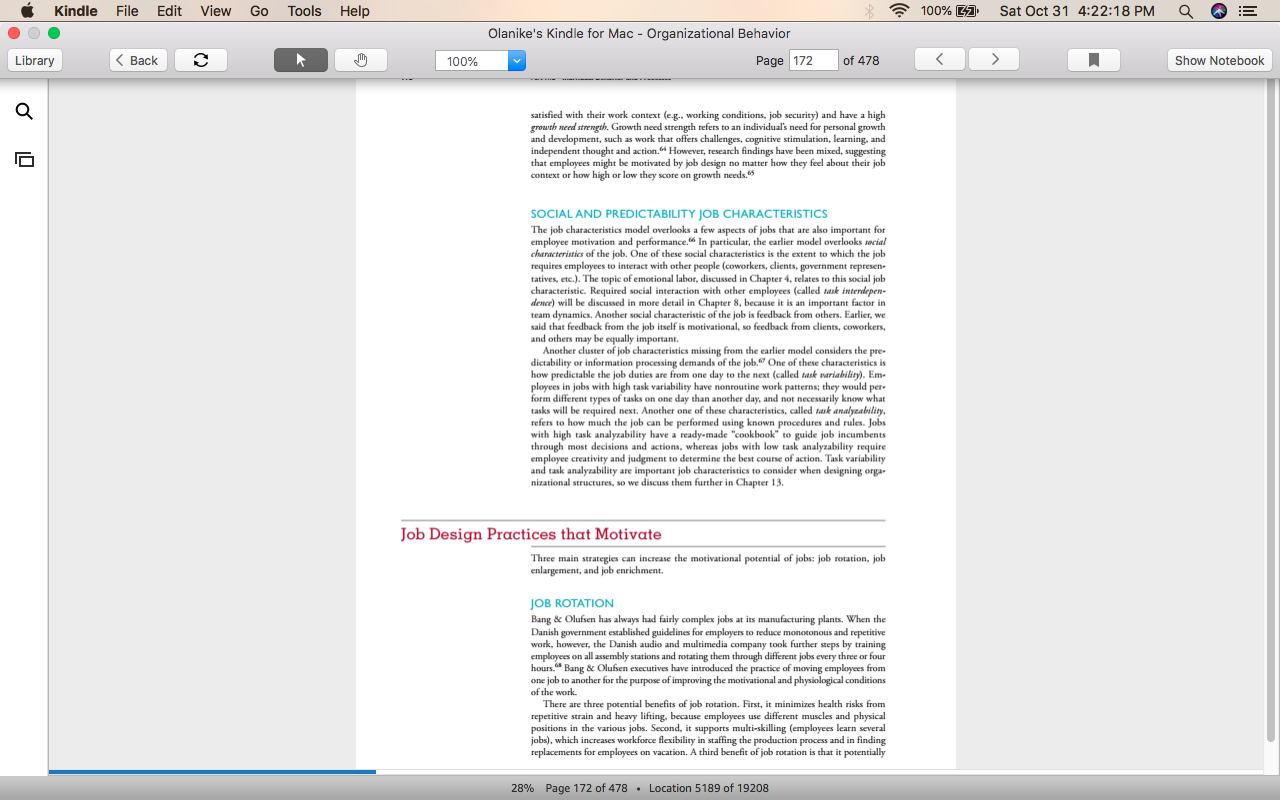Open Spotlight search in menu bar
The width and height of the screenshot is (1280, 800).
tap(1185, 11)
